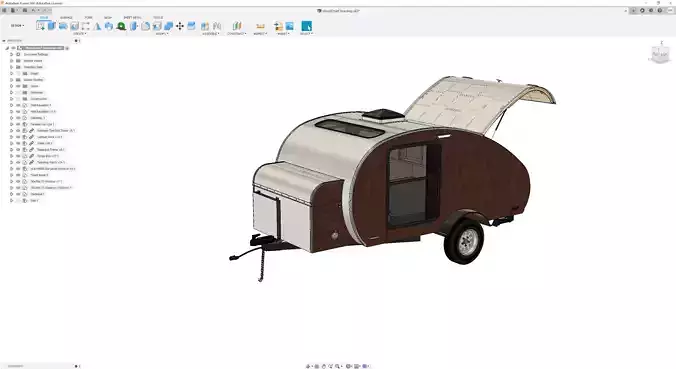The width and height of the screenshot is (676, 369).
Task: Open the SELECT dropdown menu
Action: pyautogui.click(x=307, y=34)
